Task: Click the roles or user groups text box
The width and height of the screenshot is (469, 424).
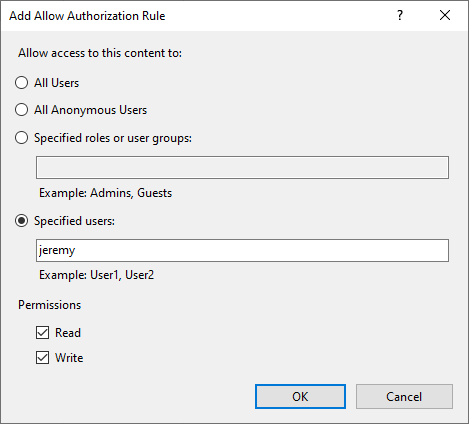Action: pyautogui.click(x=242, y=167)
